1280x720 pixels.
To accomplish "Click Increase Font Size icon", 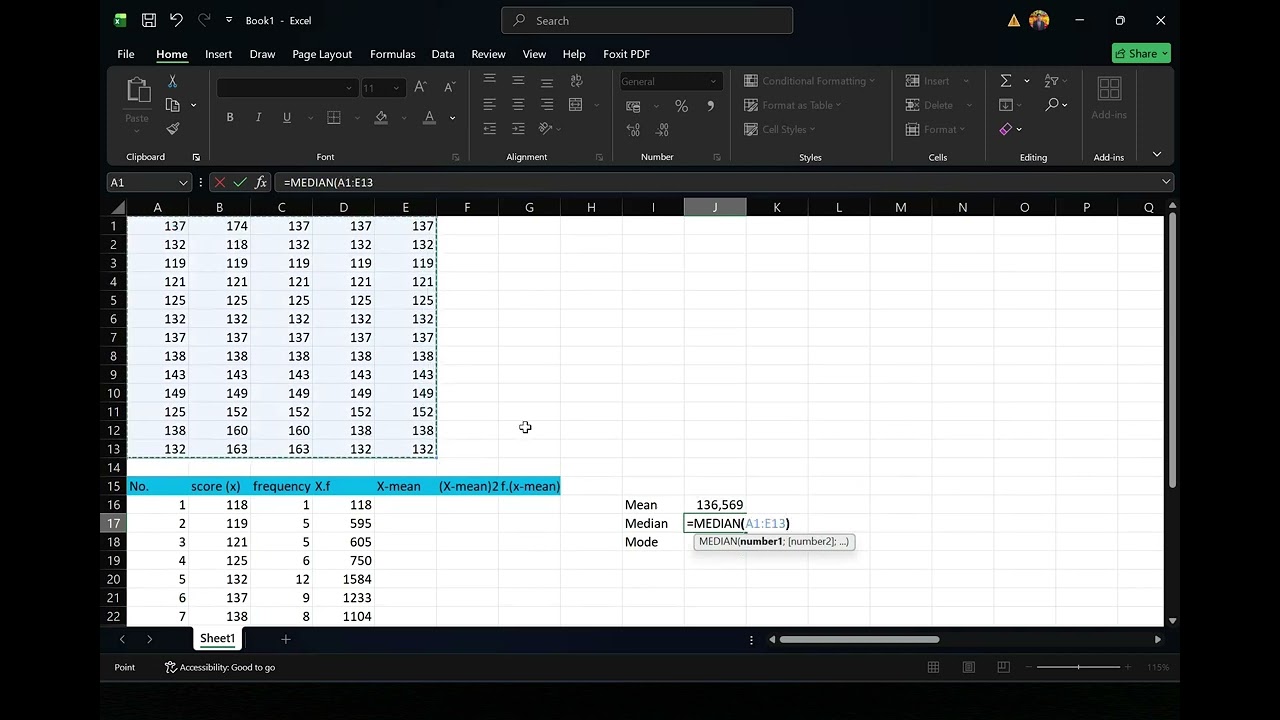I will (x=420, y=88).
